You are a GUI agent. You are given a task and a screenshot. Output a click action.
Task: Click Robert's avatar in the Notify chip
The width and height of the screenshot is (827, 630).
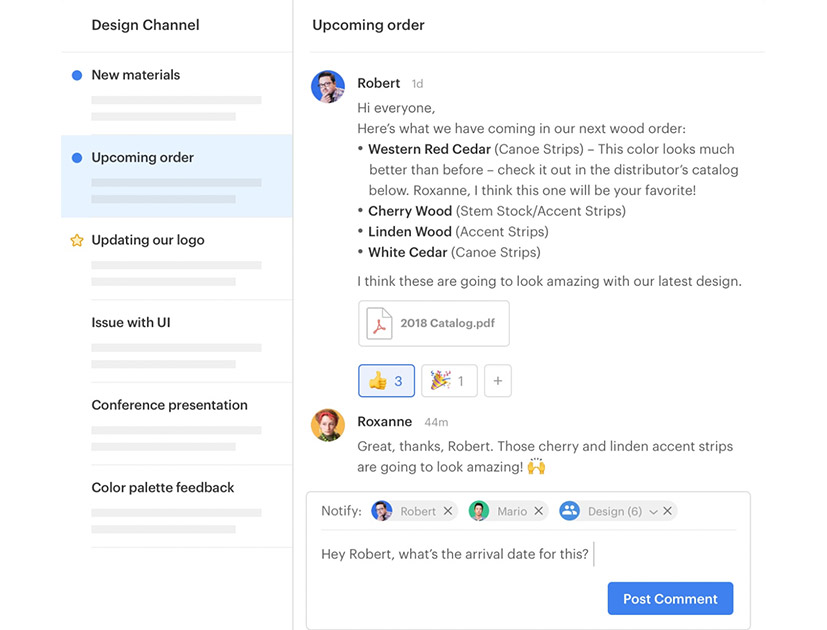[382, 511]
